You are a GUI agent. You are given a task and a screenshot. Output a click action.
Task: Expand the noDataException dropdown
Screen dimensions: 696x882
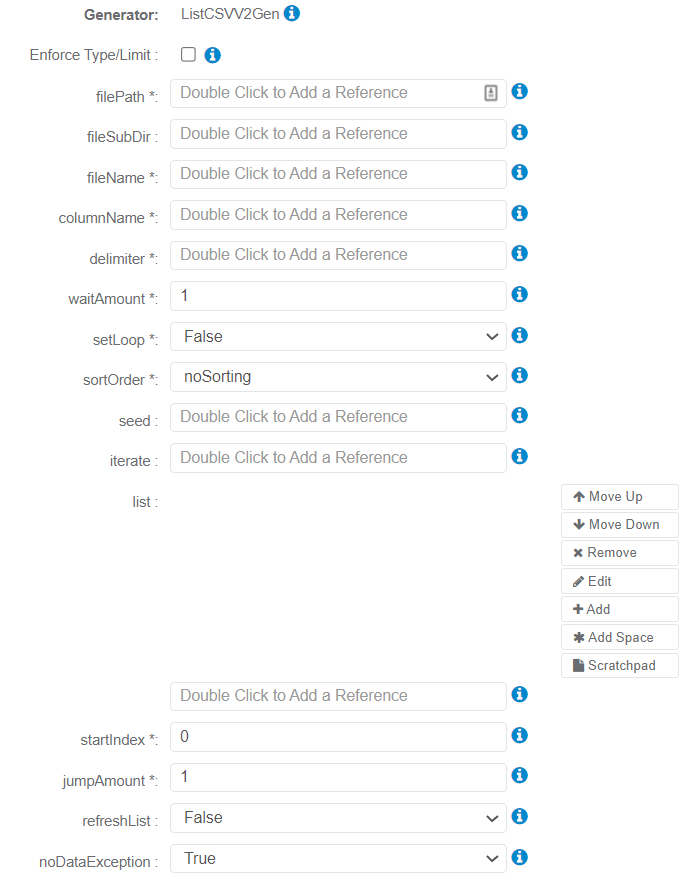tap(338, 858)
